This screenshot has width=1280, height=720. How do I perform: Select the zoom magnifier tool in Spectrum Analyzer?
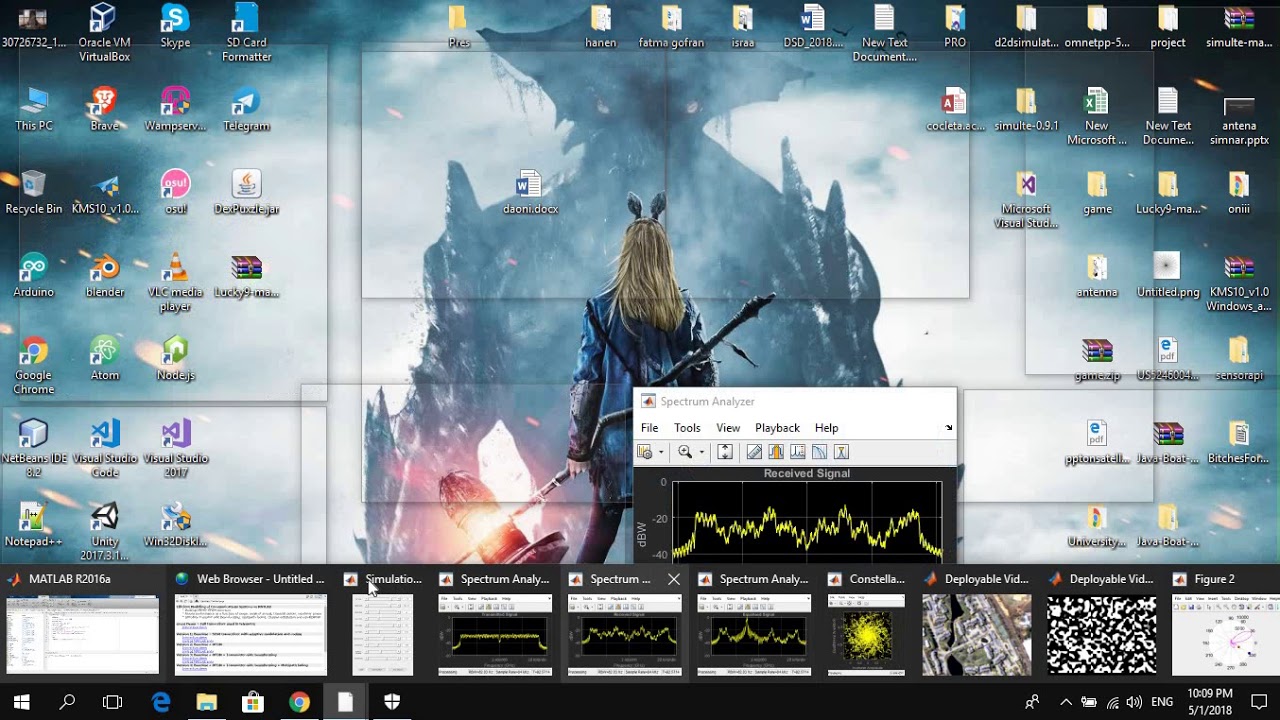tap(685, 452)
